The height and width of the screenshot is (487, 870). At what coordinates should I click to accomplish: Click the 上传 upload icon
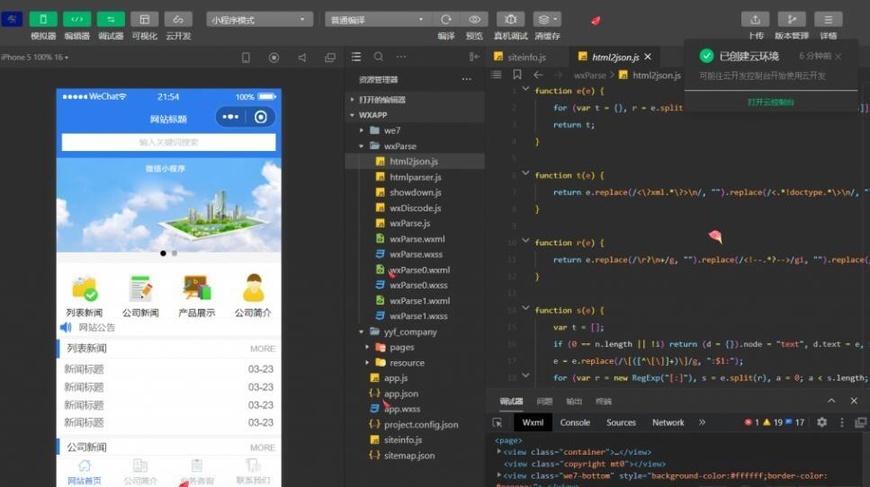[756, 19]
